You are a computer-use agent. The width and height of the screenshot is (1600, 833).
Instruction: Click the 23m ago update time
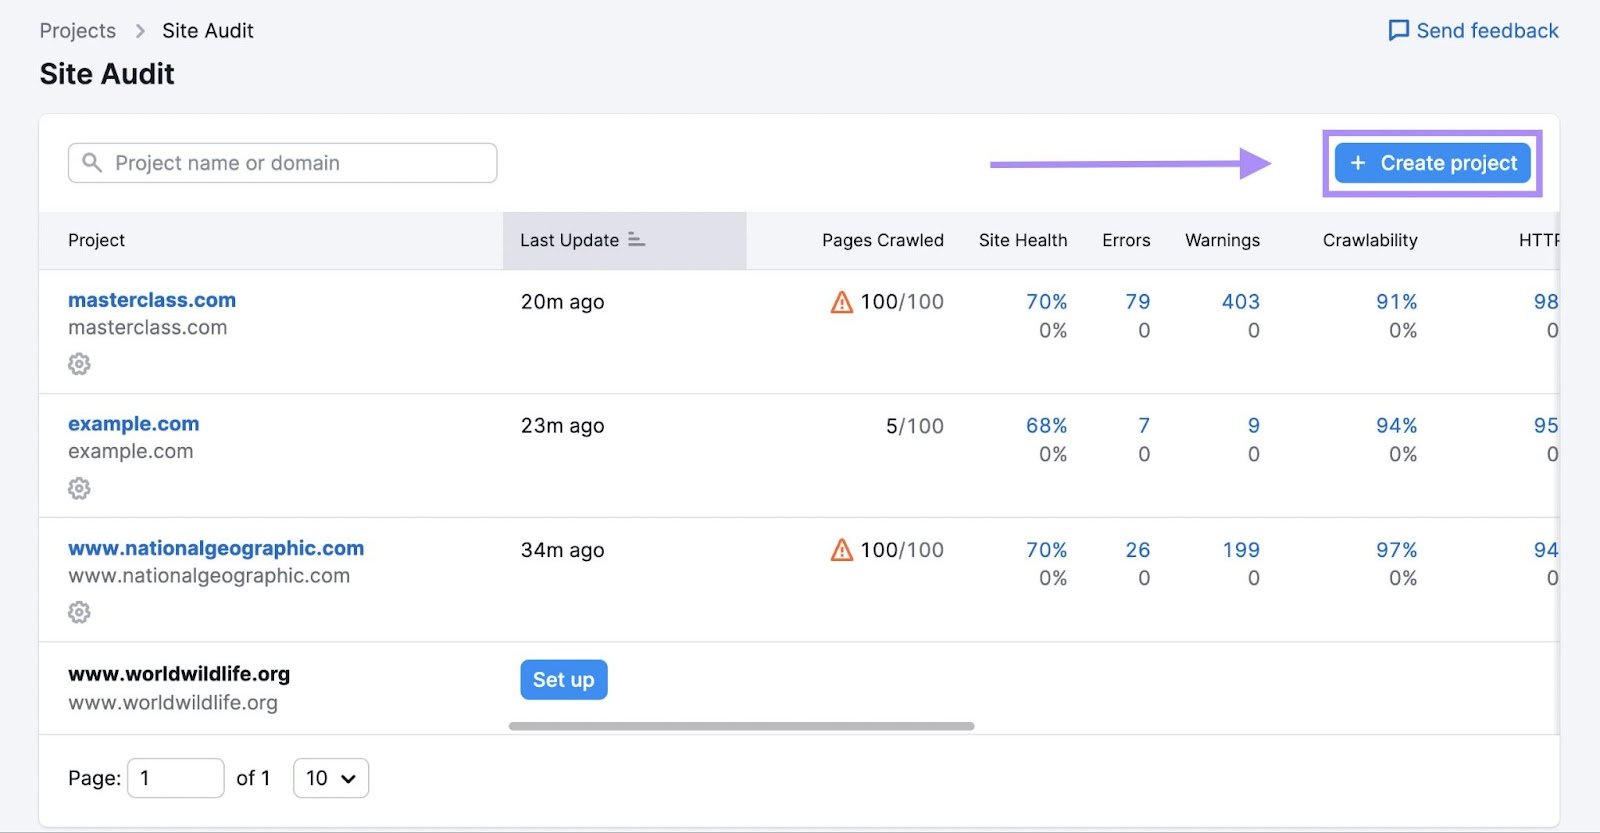[x=562, y=426]
